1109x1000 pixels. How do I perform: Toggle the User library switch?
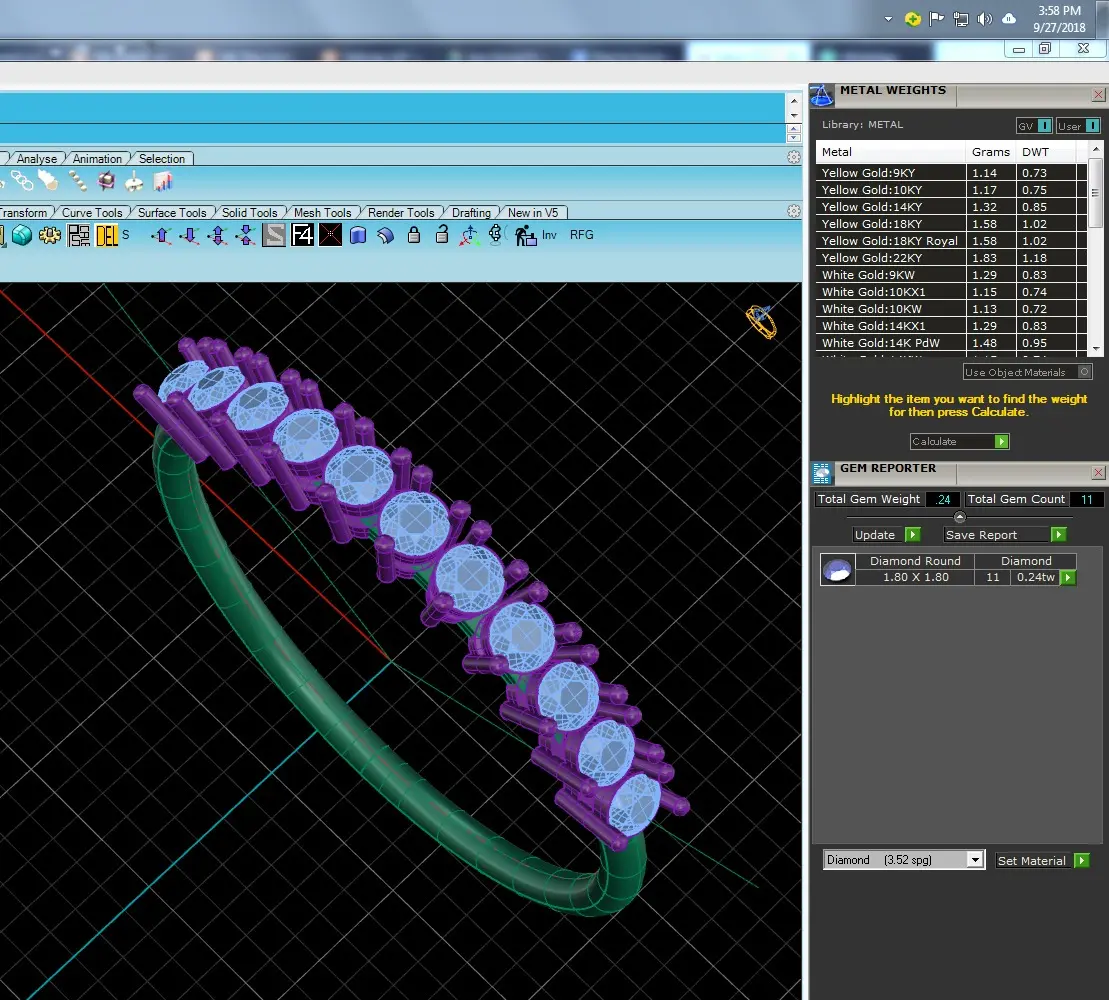point(1092,126)
